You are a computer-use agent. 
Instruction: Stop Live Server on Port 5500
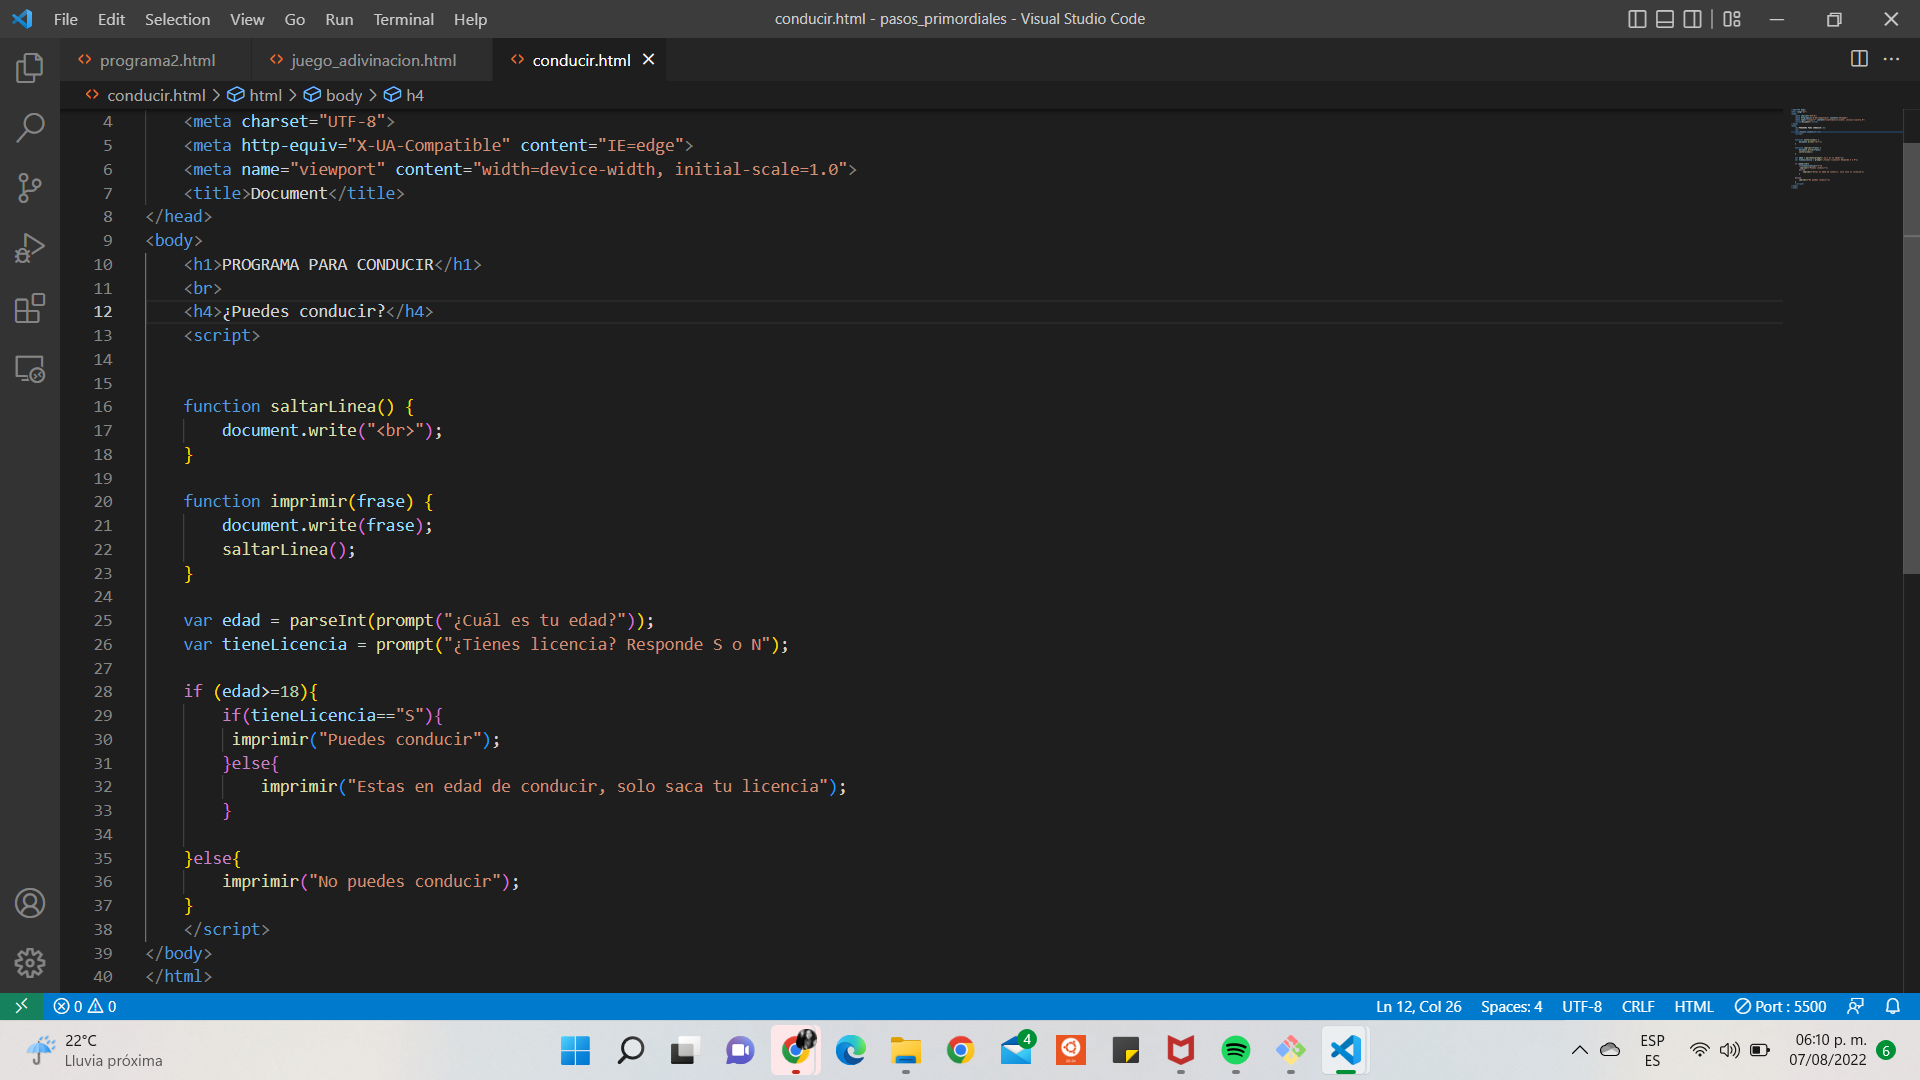tap(1780, 1006)
